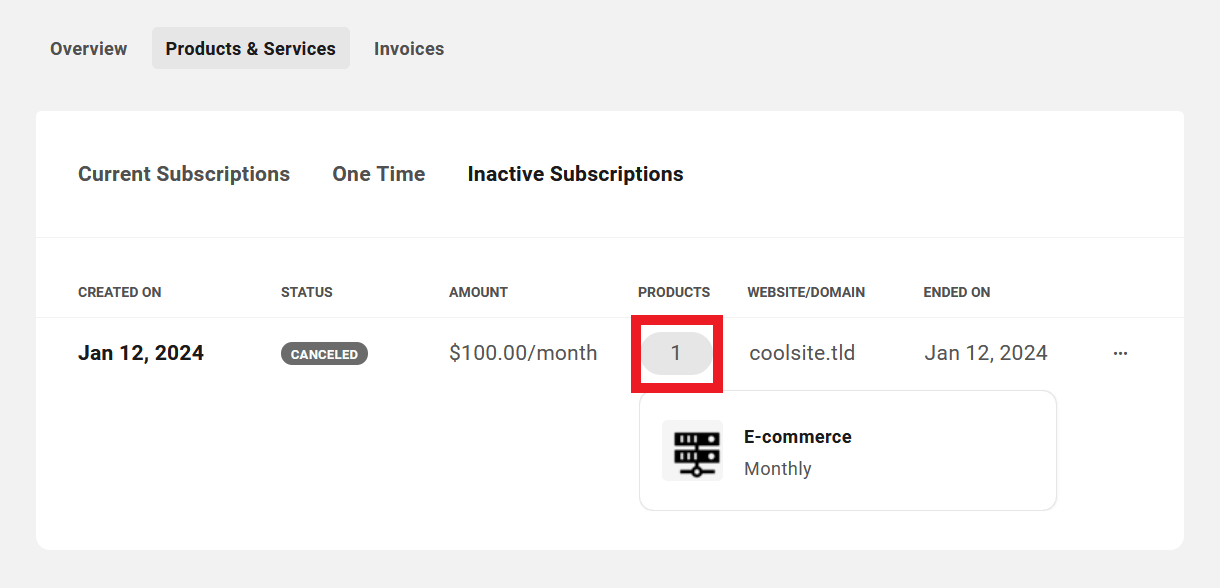The height and width of the screenshot is (588, 1220).
Task: Select the Products & Services tab
Action: (251, 48)
